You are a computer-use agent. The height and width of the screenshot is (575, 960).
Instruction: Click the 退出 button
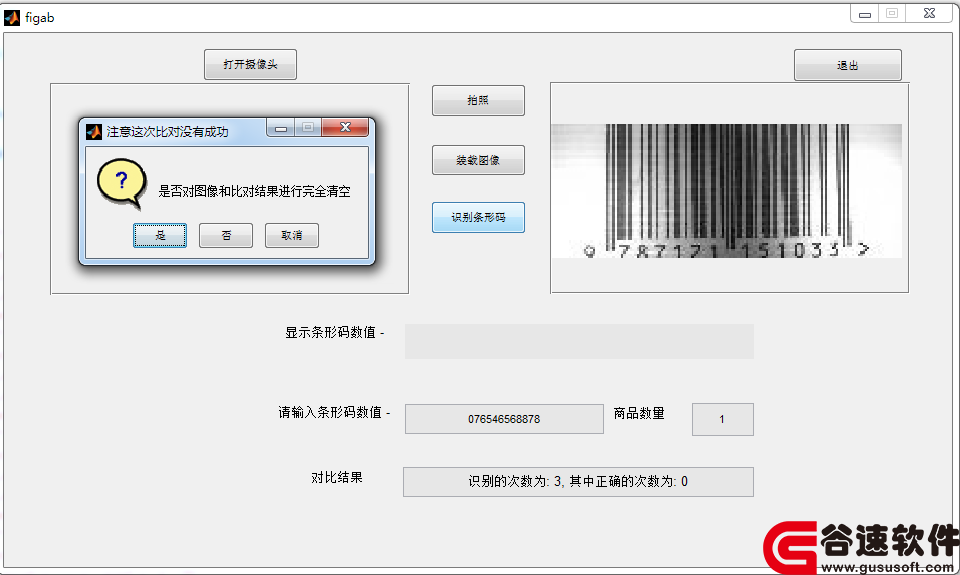848,65
